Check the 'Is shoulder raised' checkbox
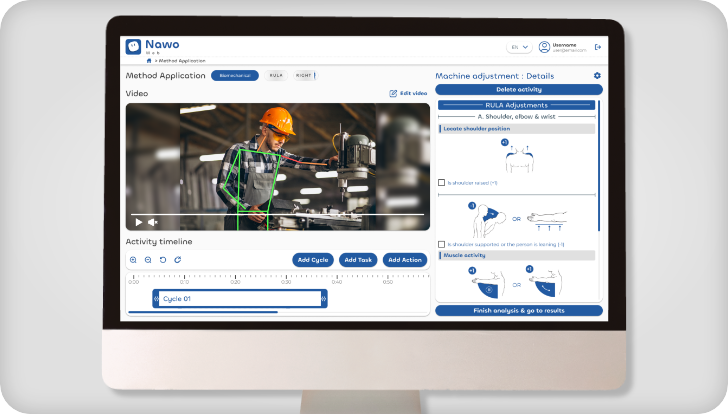 [442, 183]
